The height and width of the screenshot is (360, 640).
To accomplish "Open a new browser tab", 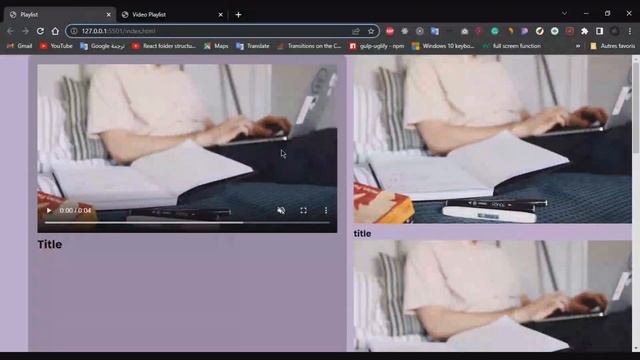I will (x=238, y=15).
